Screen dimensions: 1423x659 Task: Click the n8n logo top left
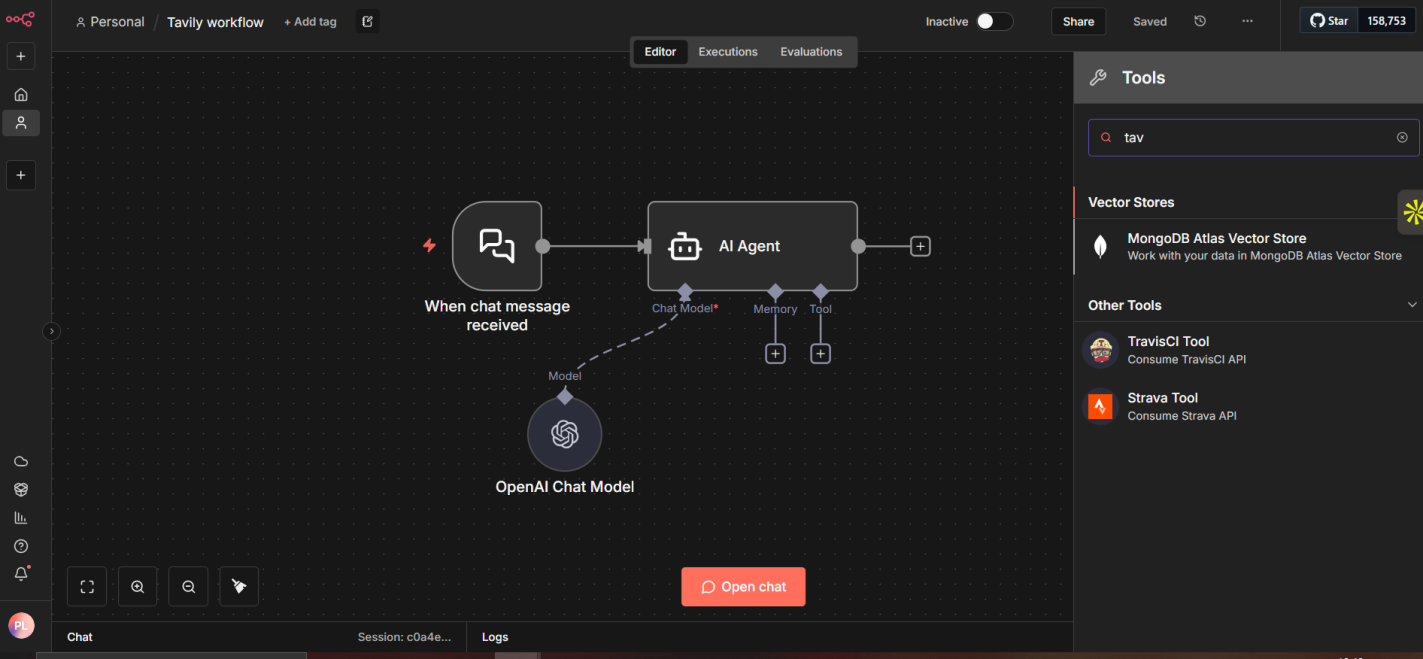pyautogui.click(x=20, y=19)
